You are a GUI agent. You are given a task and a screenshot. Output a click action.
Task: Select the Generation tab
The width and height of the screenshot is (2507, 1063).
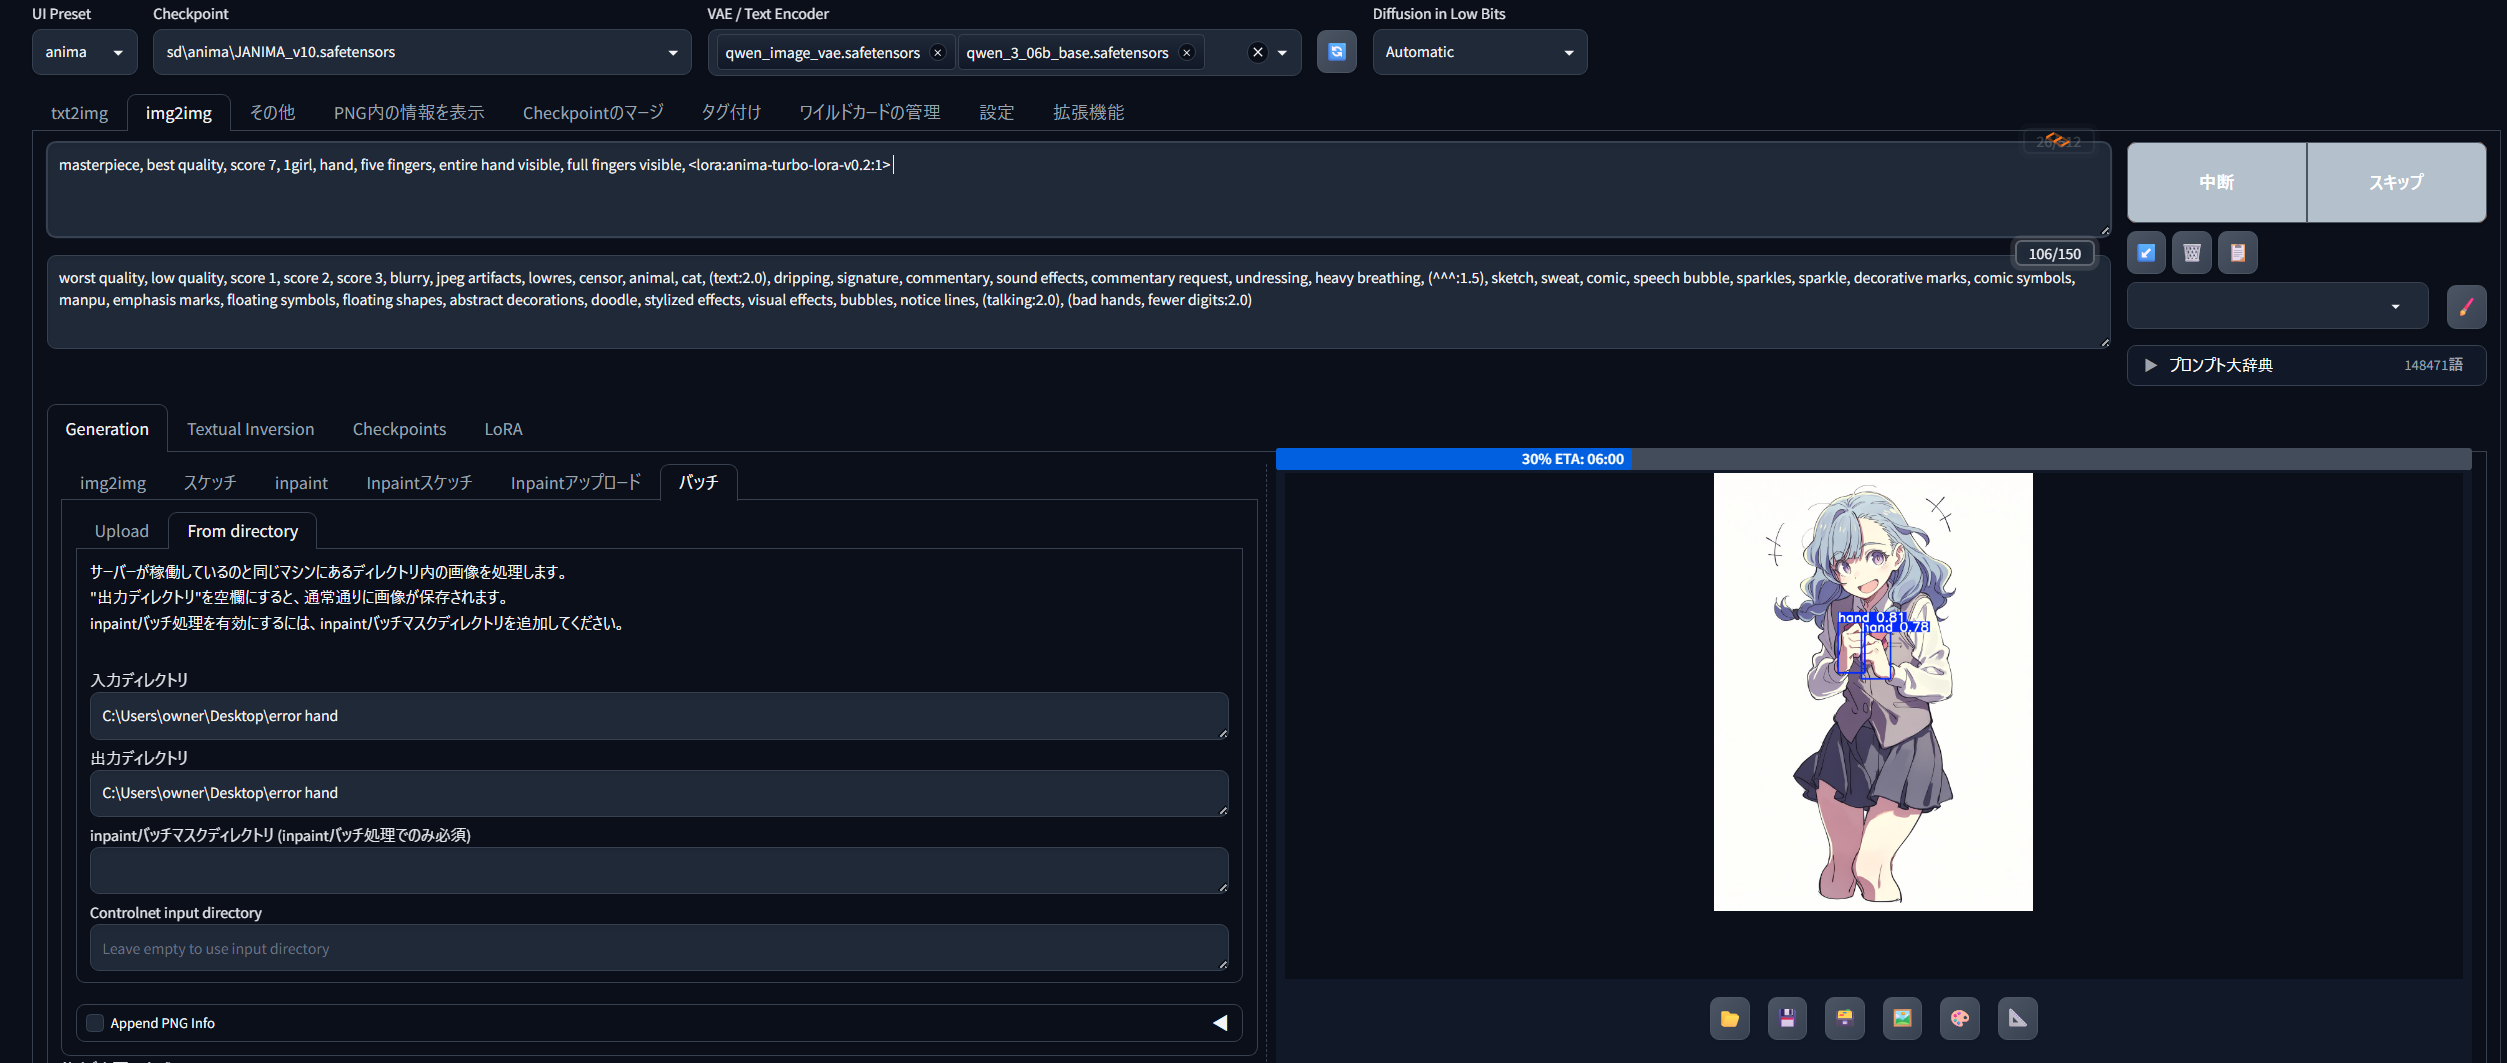(107, 429)
